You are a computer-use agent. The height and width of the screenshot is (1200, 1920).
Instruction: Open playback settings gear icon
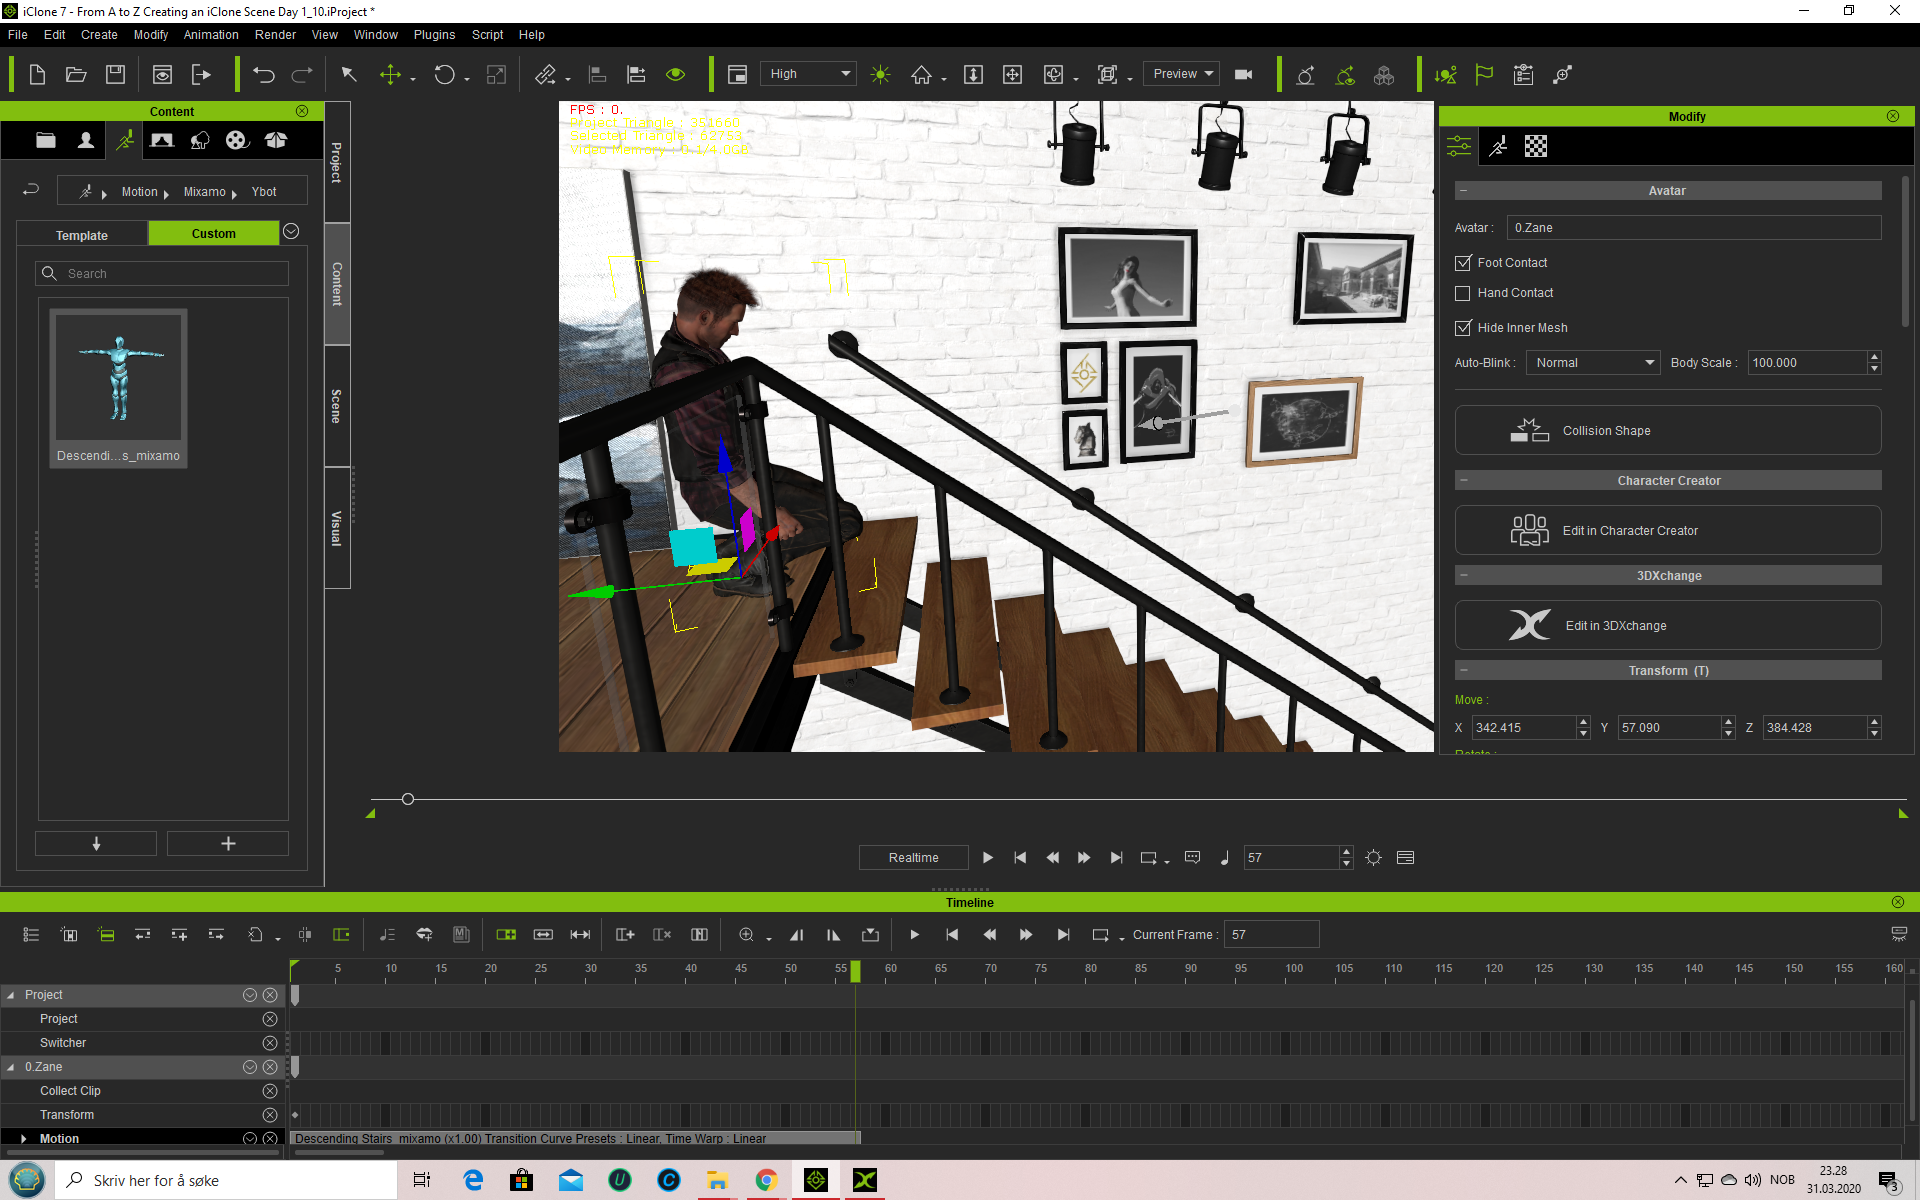[1373, 857]
